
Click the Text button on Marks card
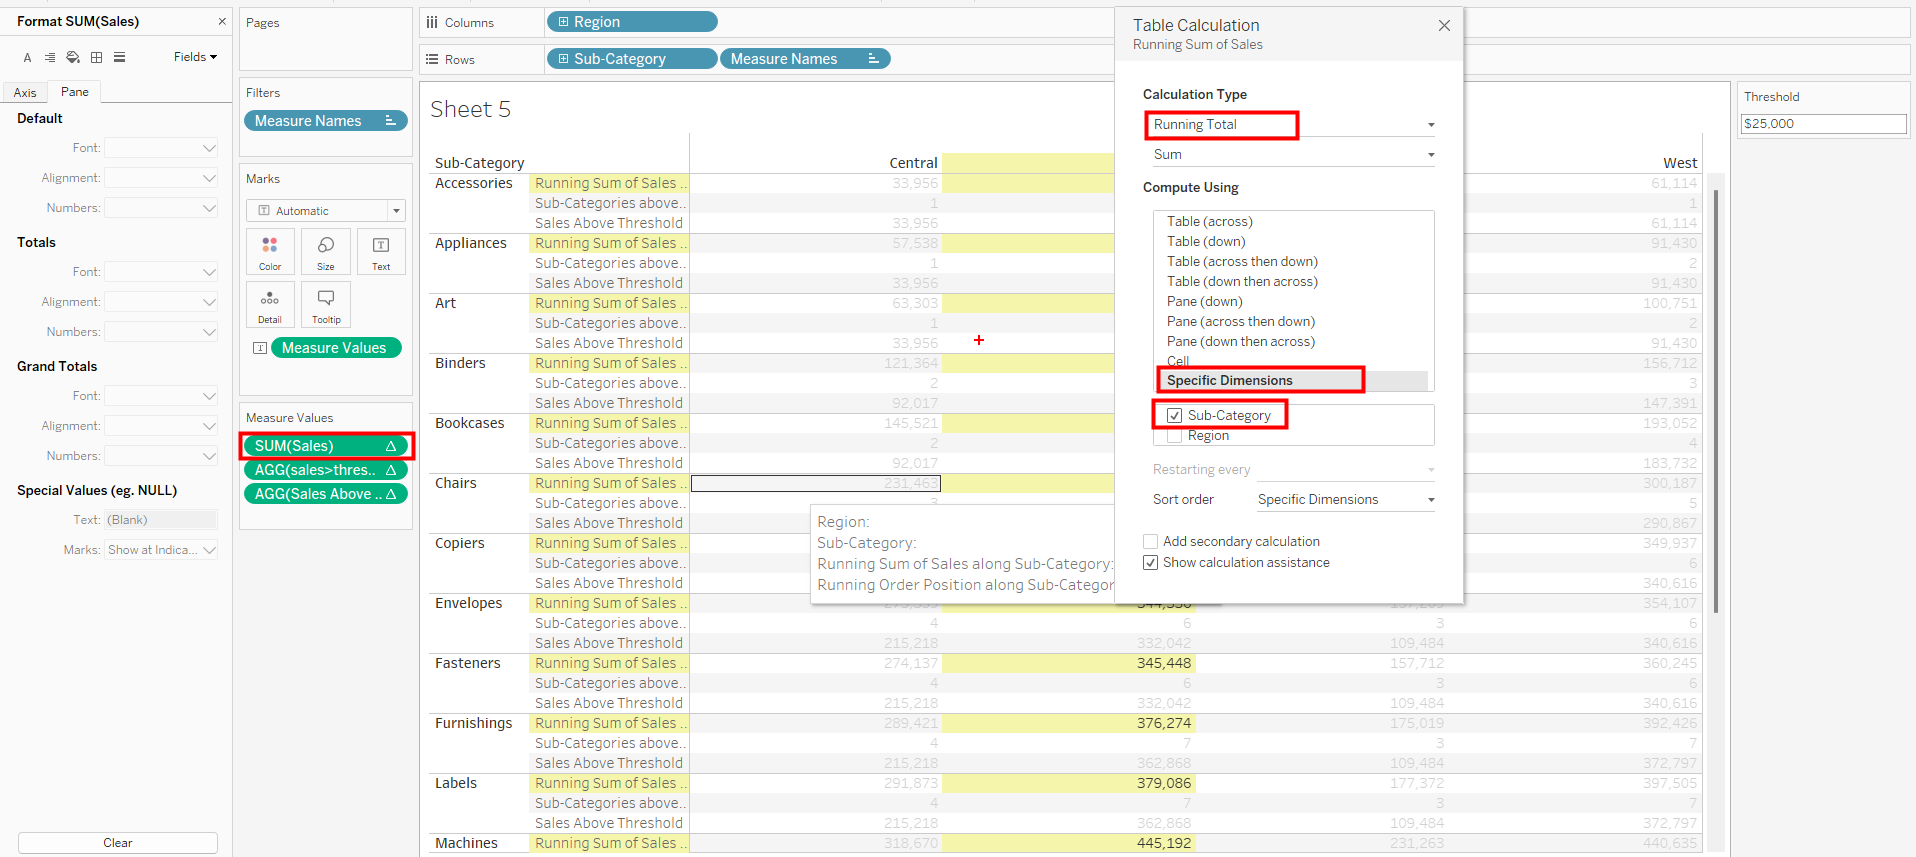381,252
